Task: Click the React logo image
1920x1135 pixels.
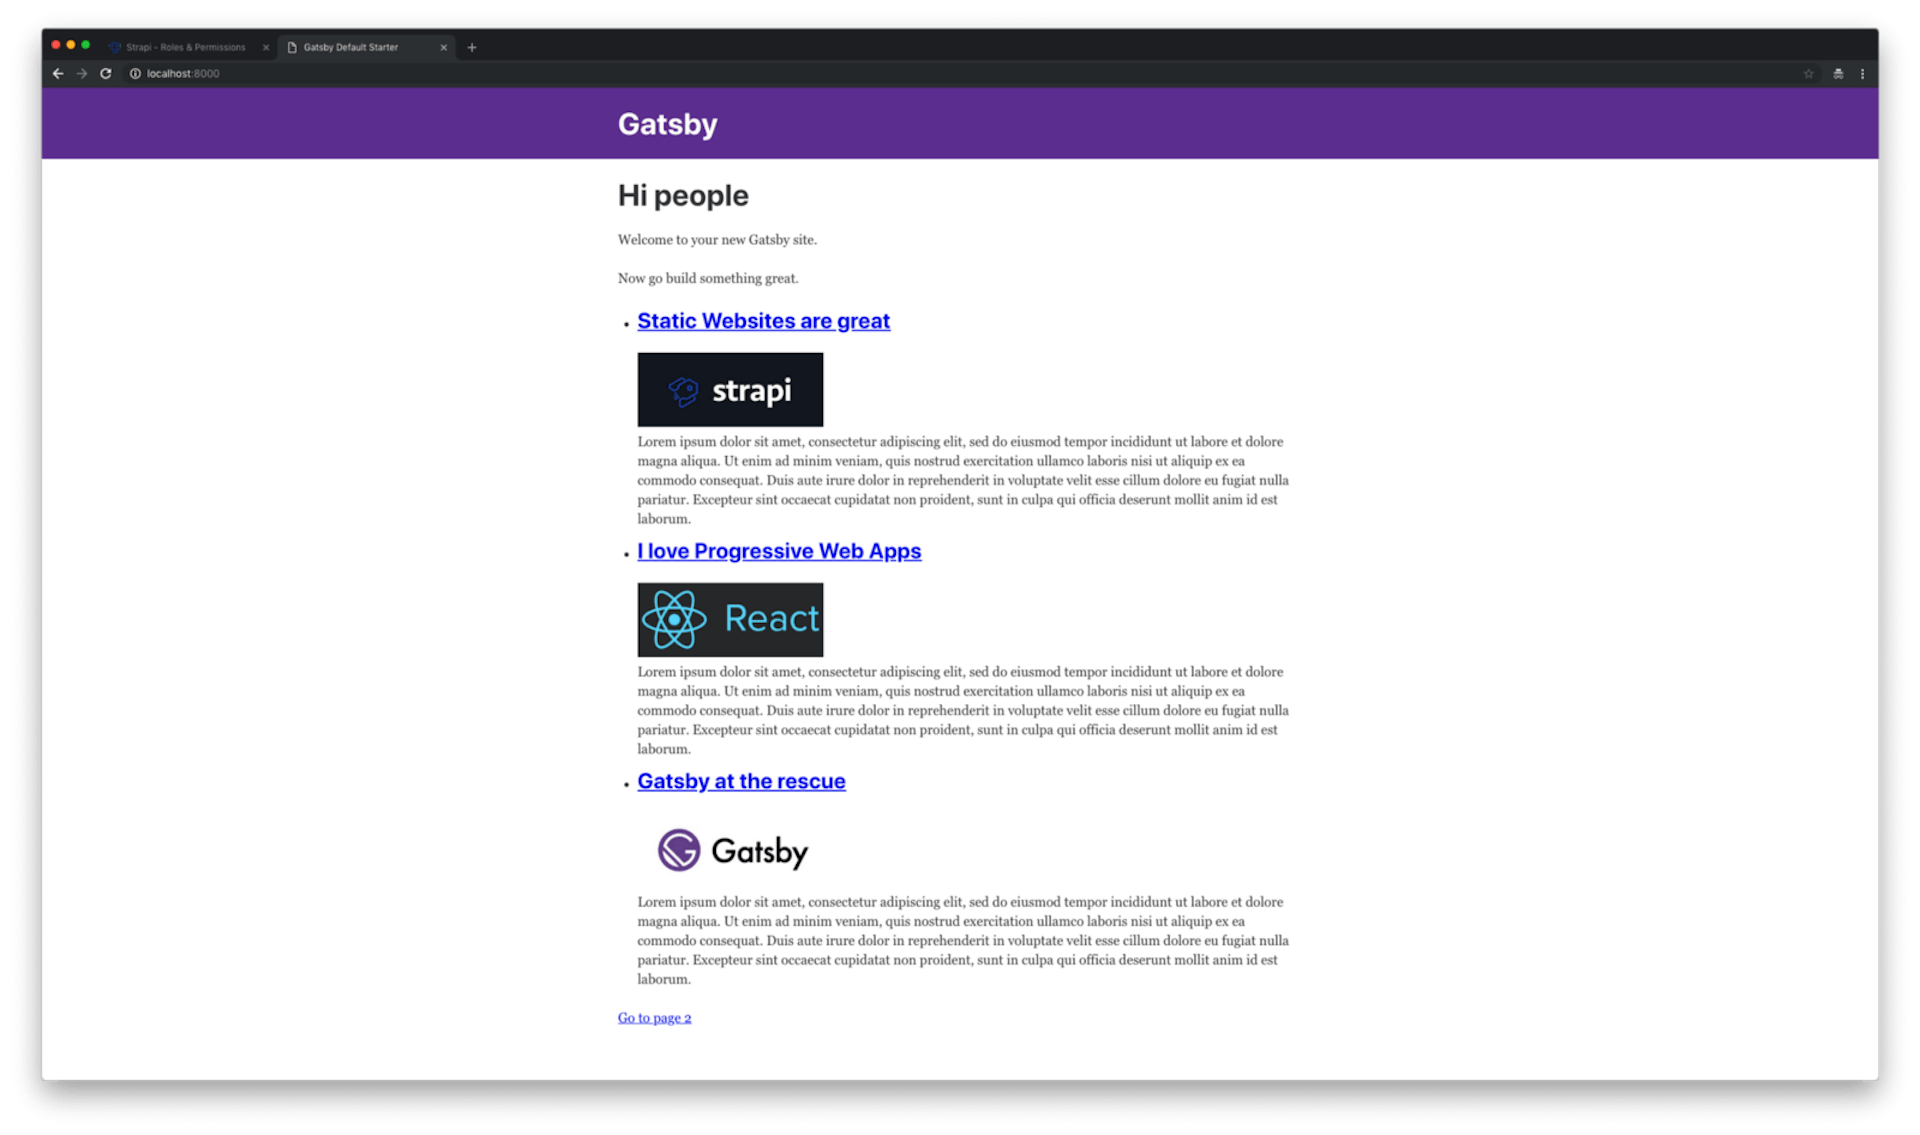Action: coord(730,619)
